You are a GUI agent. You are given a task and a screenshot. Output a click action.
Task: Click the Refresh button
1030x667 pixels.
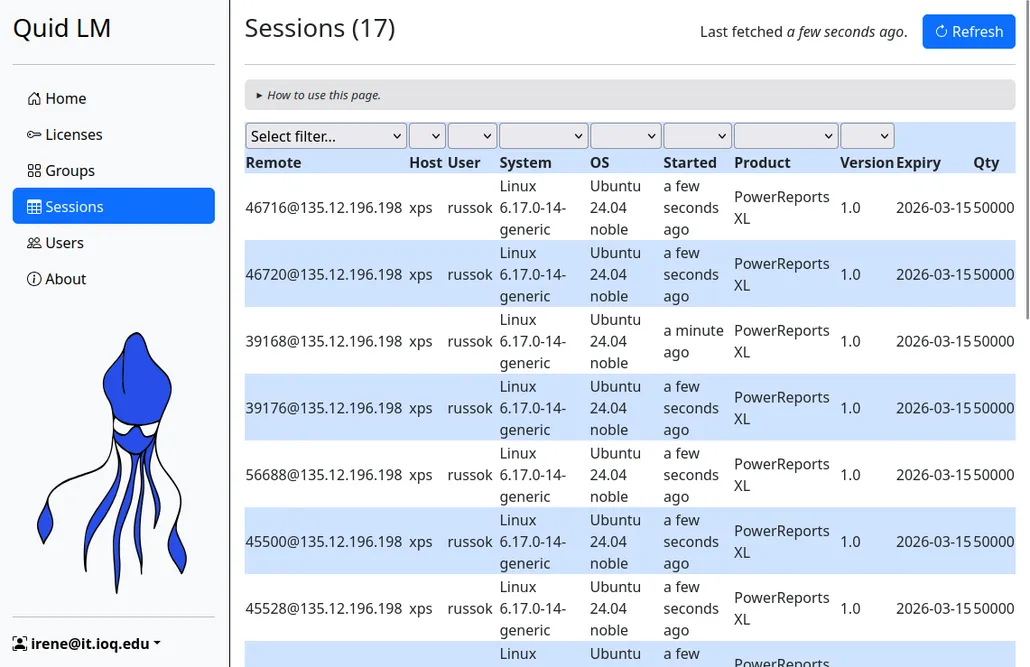(968, 31)
